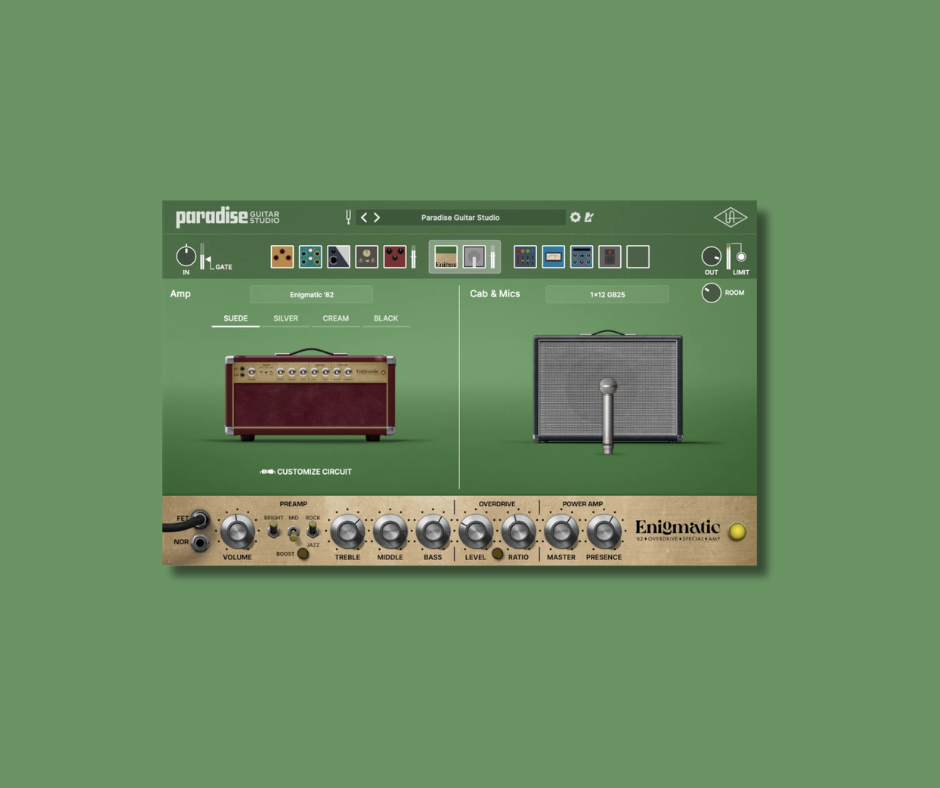Select the BLACK amp finish tab
940x788 pixels.
(386, 318)
